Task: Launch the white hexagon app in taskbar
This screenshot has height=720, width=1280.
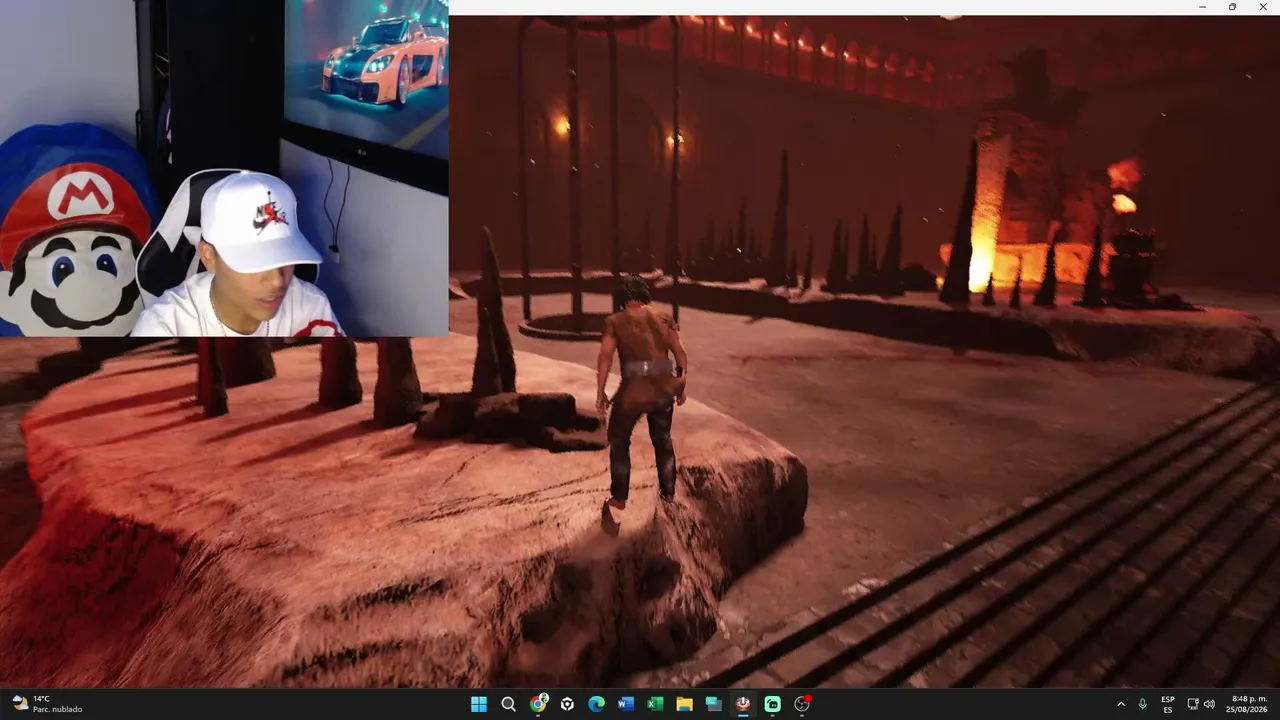Action: click(x=567, y=704)
